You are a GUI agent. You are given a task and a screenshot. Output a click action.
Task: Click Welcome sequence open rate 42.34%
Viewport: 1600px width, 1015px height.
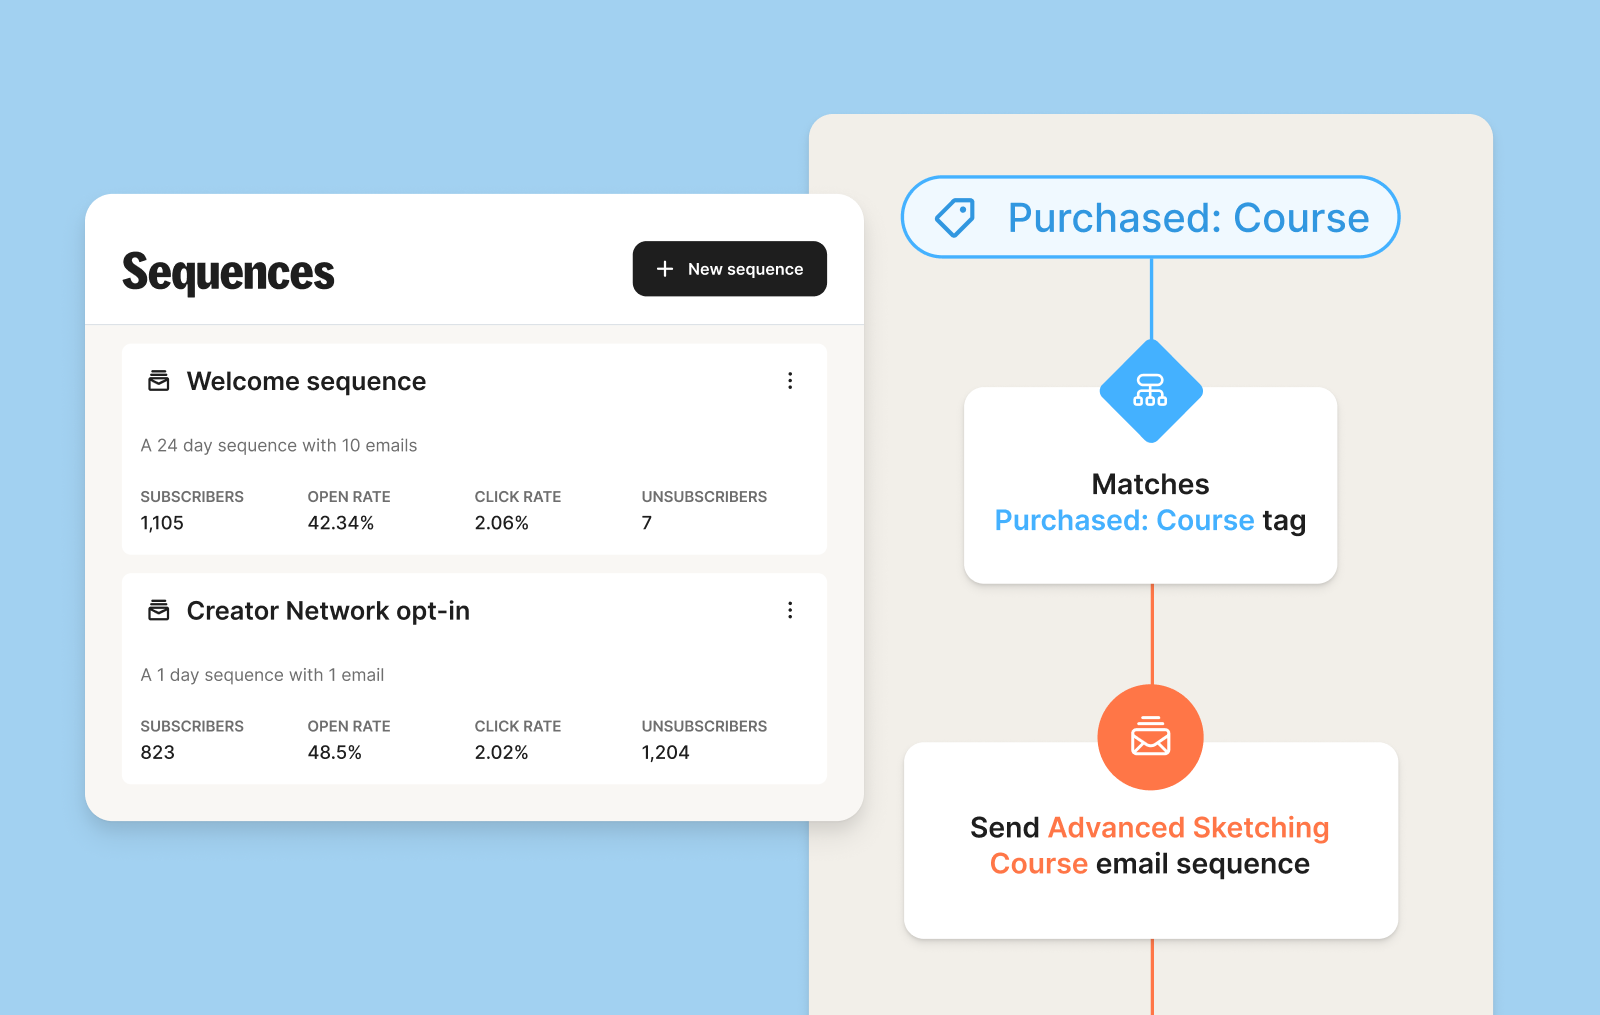click(341, 523)
